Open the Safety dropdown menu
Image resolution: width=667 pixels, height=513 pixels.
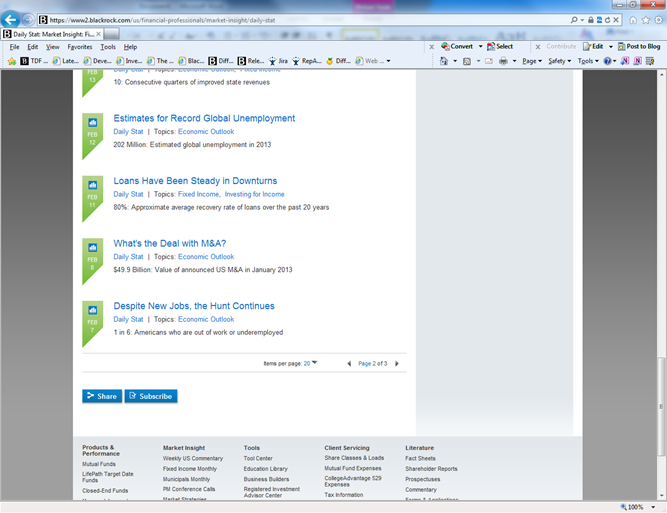(x=560, y=61)
